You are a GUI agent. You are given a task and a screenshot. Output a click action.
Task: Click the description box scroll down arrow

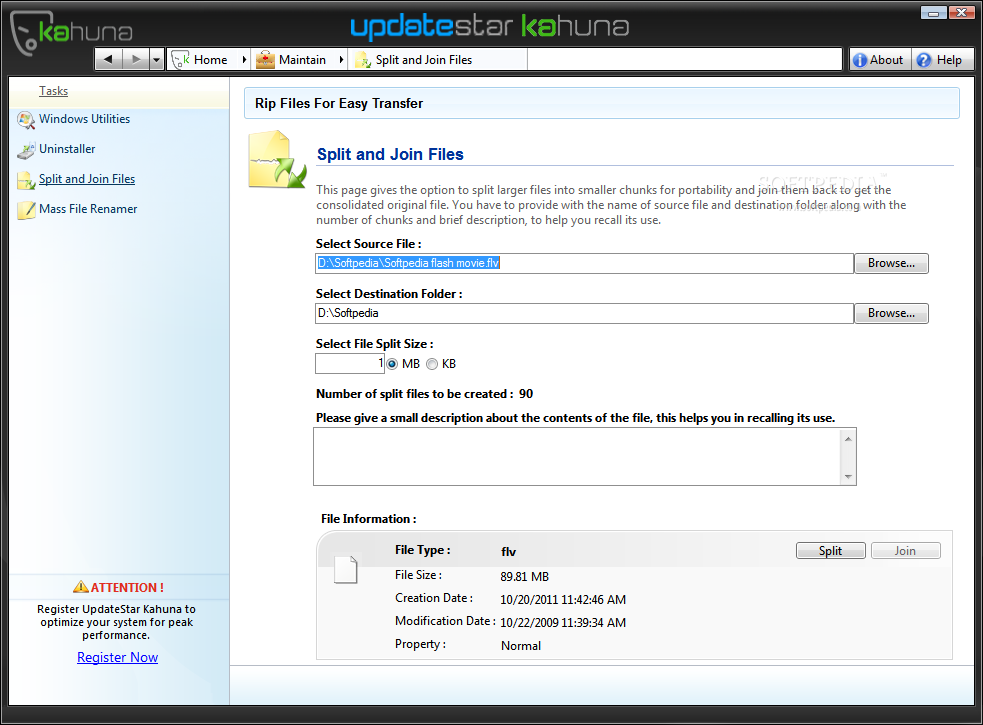coord(848,477)
